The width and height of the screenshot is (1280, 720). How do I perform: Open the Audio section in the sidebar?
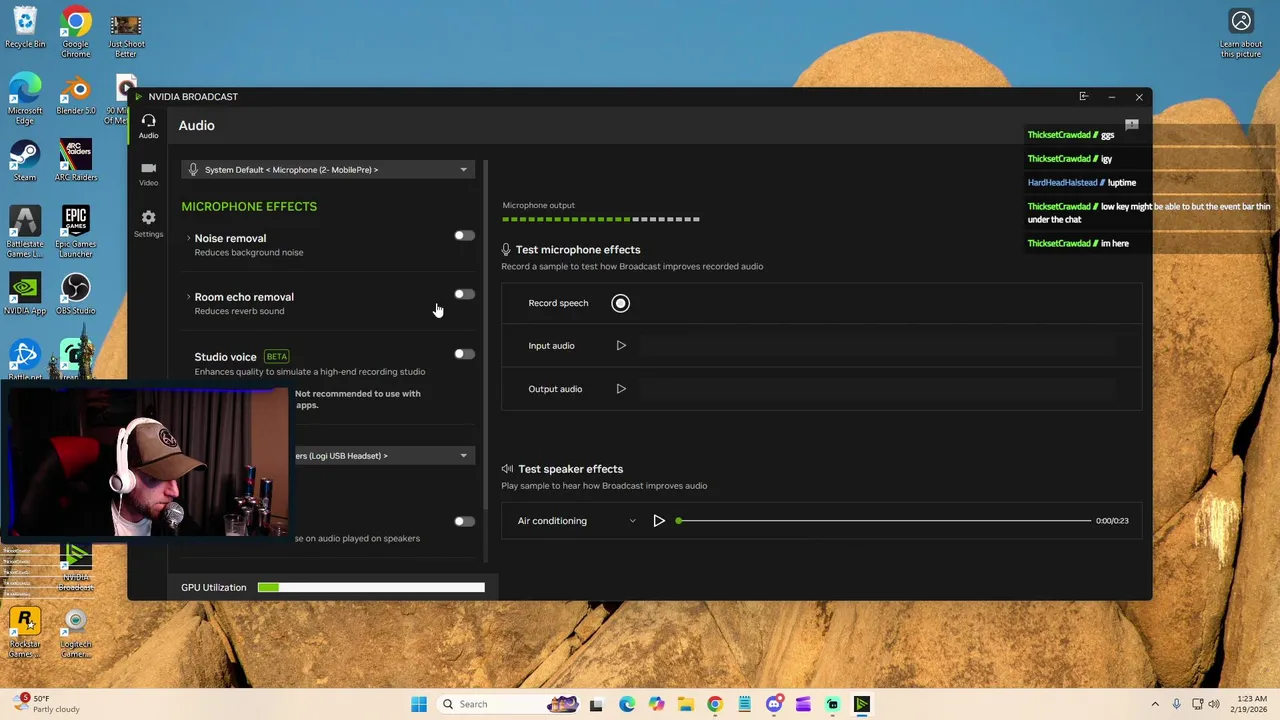[148, 126]
